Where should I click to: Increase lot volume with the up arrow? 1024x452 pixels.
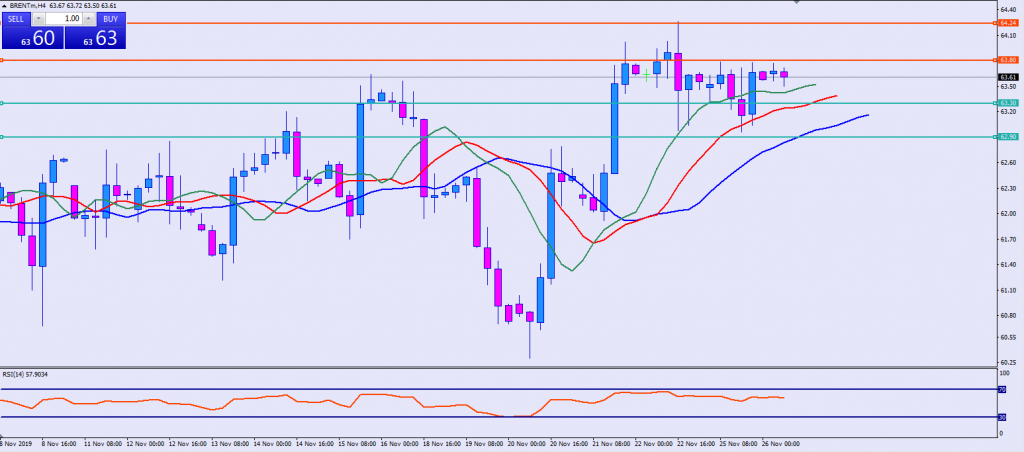[88, 18]
